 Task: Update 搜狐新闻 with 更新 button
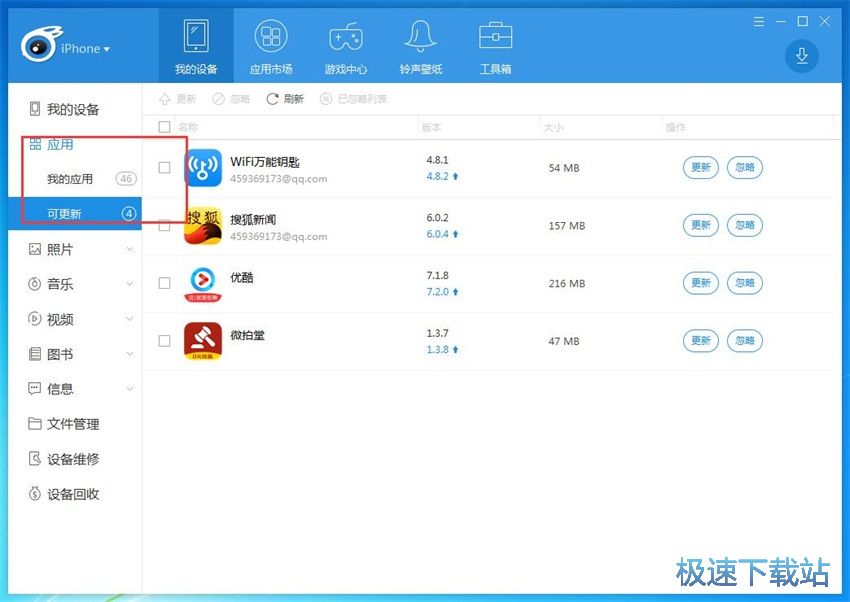click(701, 225)
